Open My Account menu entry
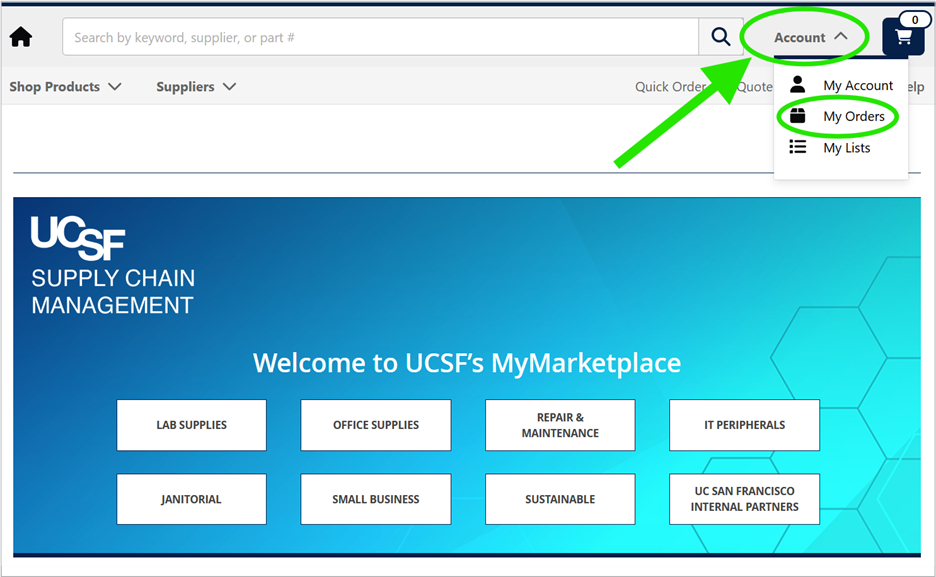Viewport: 936px width, 577px height. pyautogui.click(x=858, y=85)
